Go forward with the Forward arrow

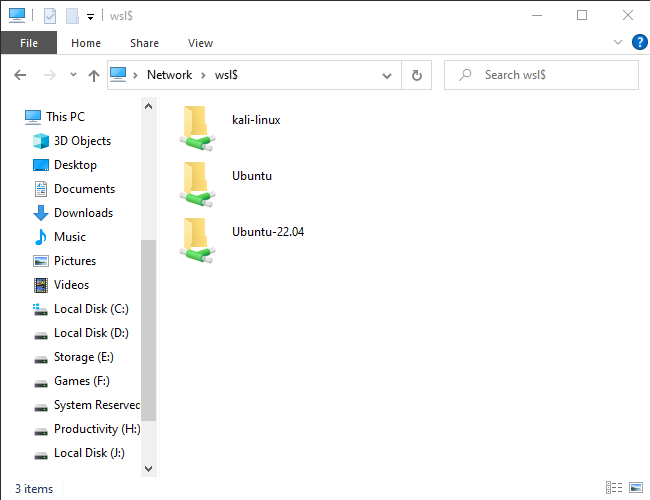pyautogui.click(x=50, y=75)
